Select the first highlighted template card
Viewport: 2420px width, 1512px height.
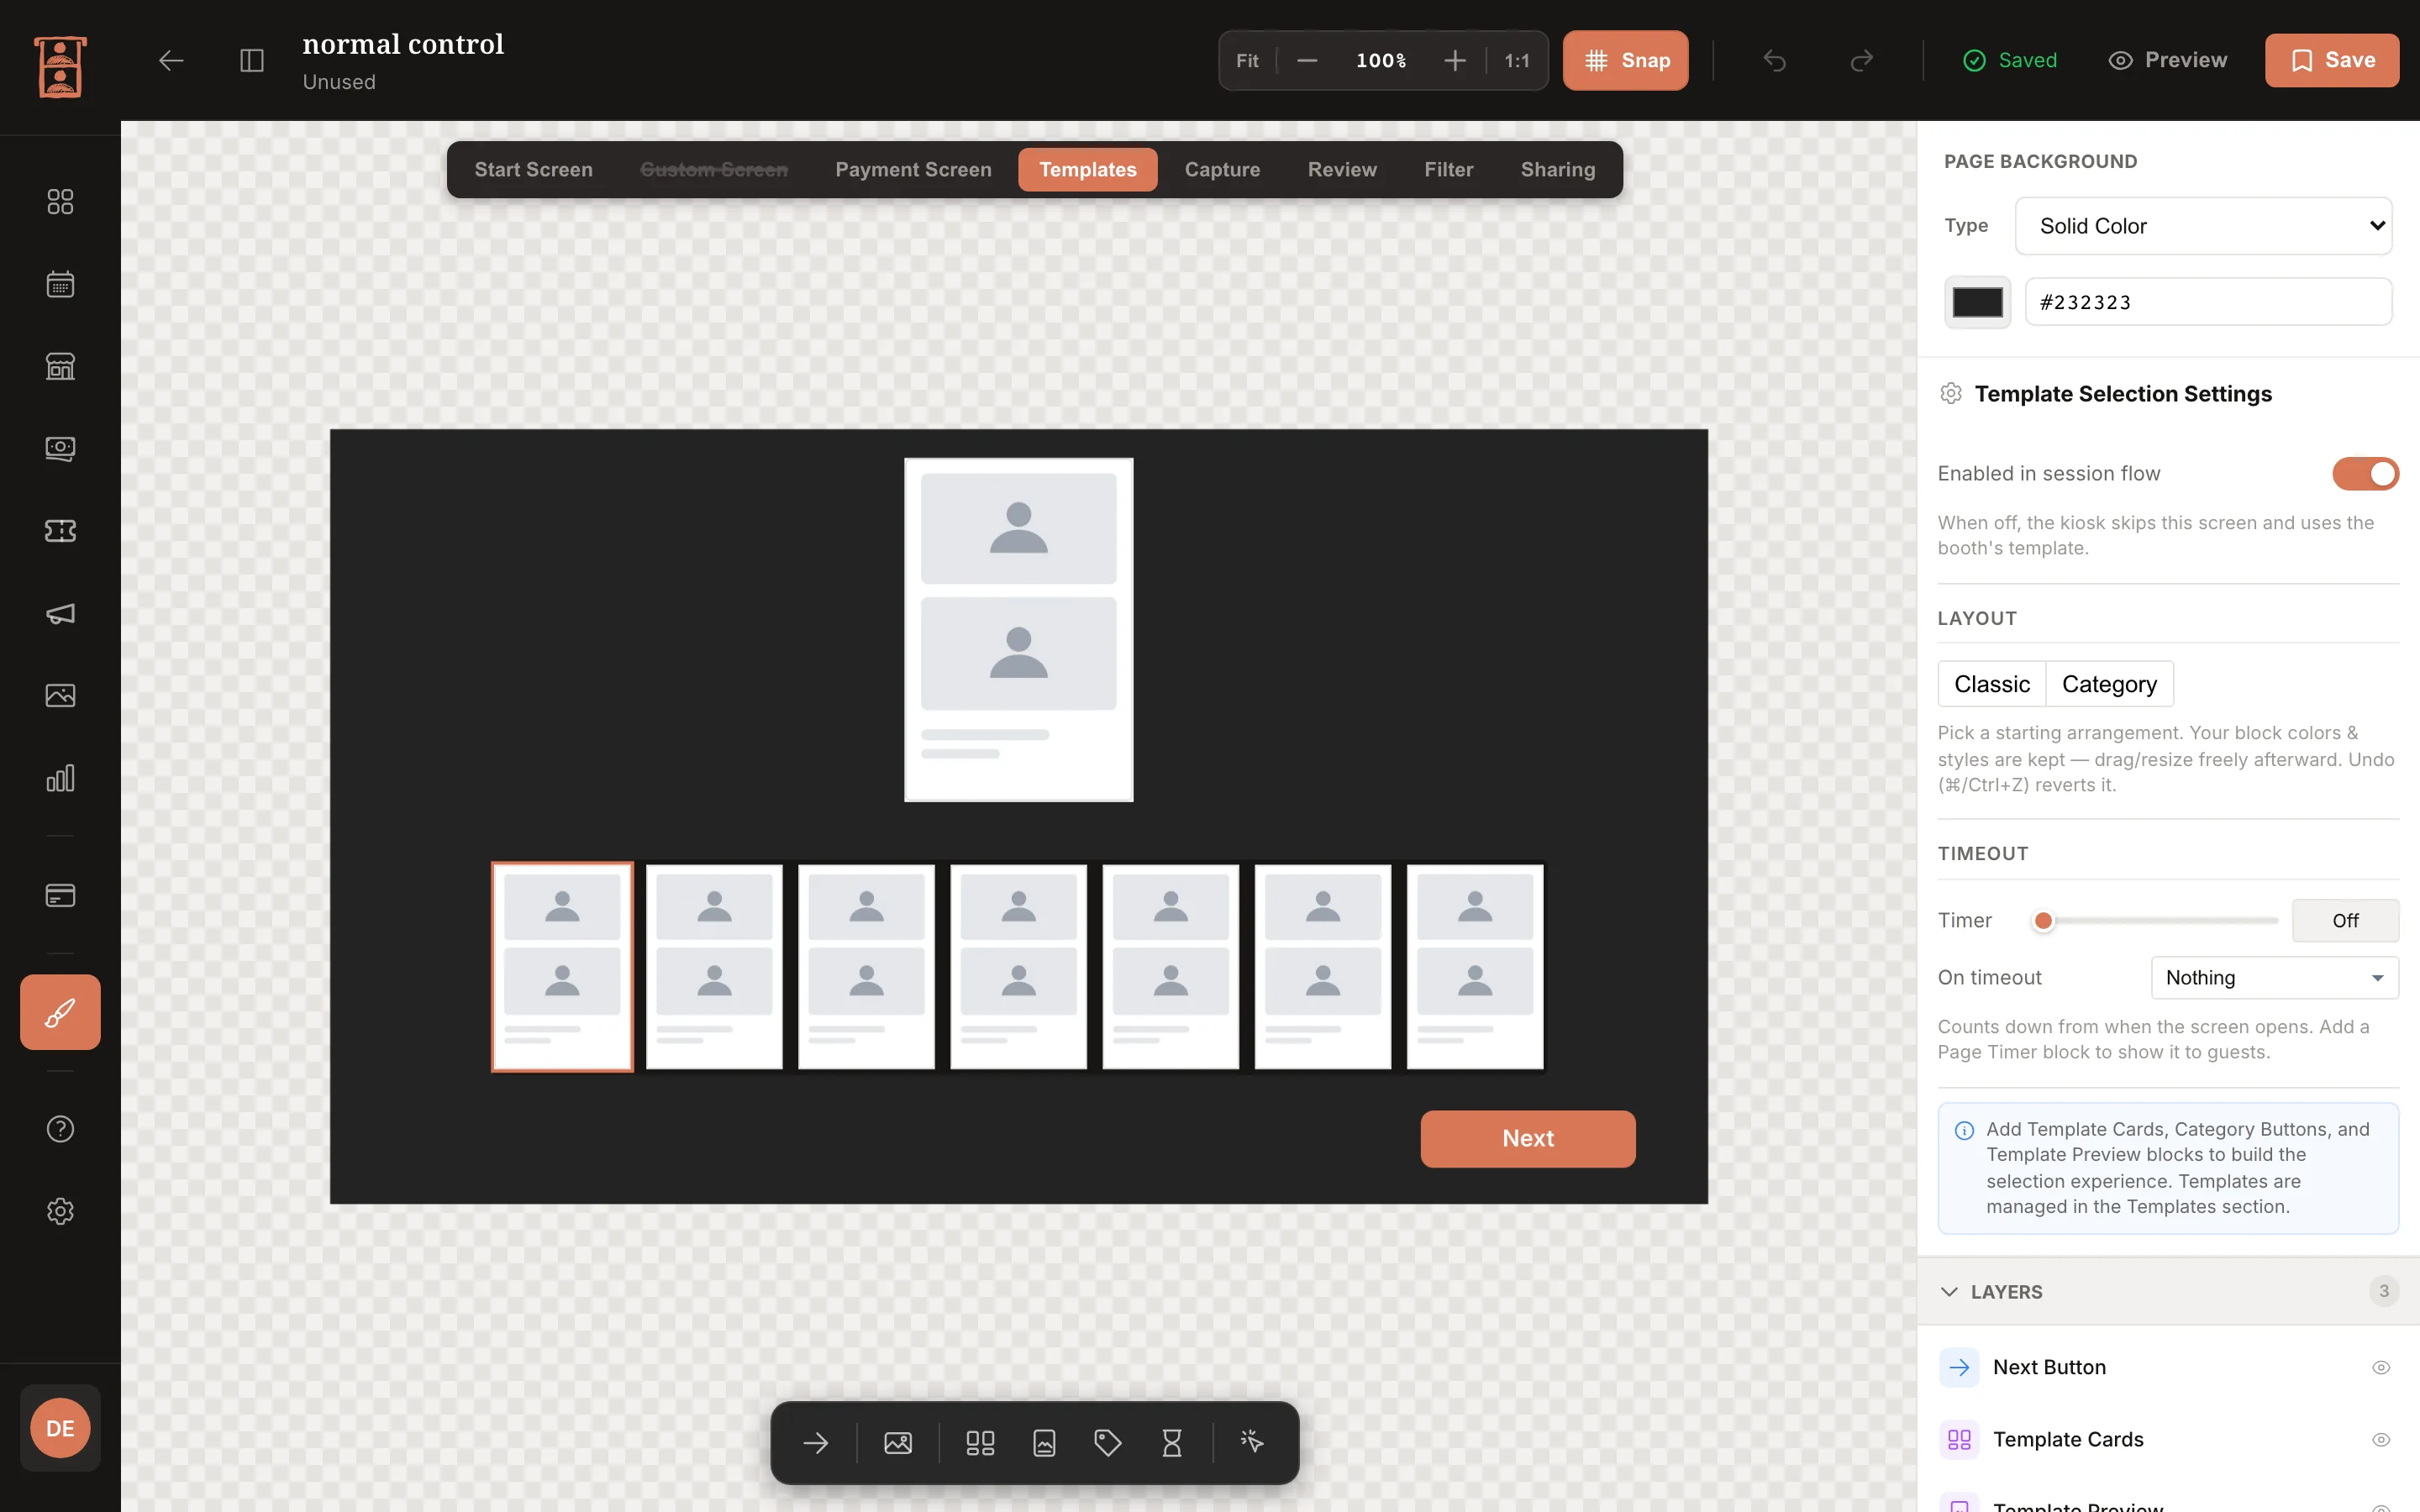tap(562, 966)
